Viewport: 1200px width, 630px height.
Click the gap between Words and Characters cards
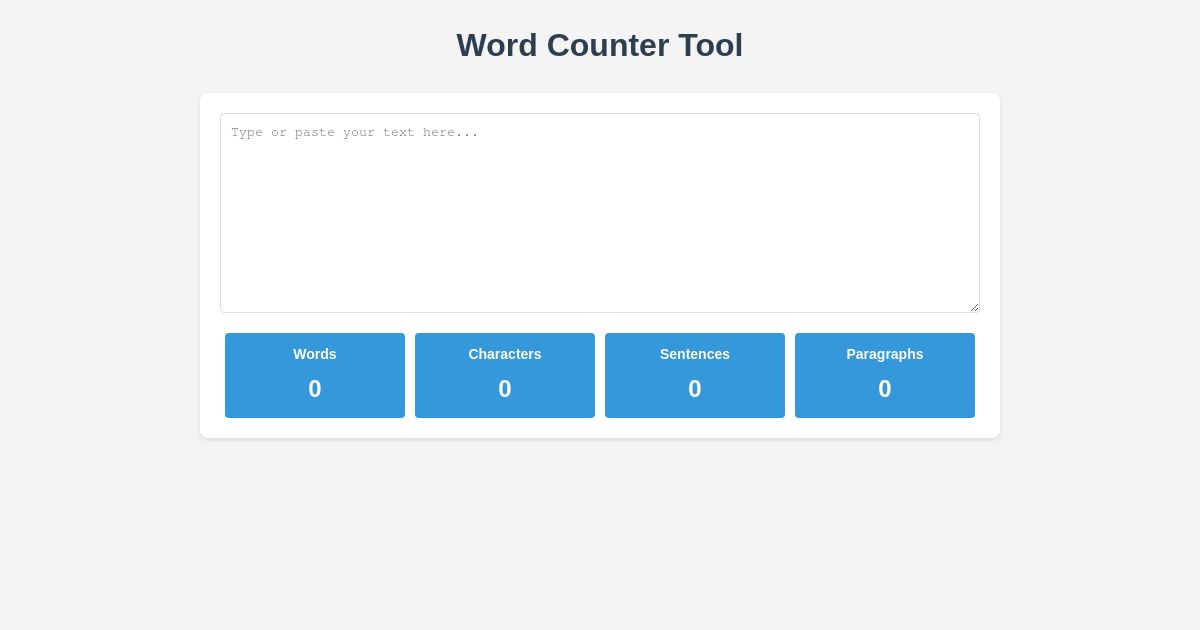pos(410,375)
